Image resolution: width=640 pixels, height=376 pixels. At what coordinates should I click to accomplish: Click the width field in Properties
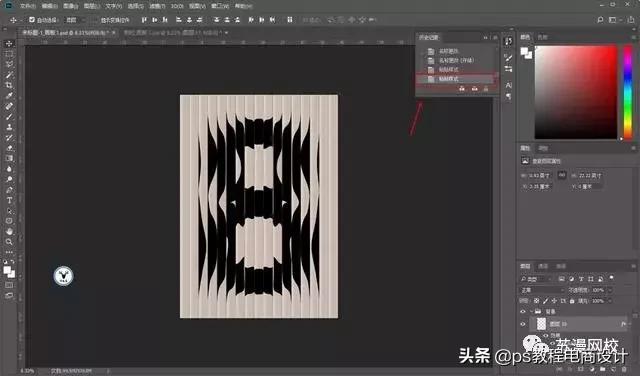click(x=540, y=176)
